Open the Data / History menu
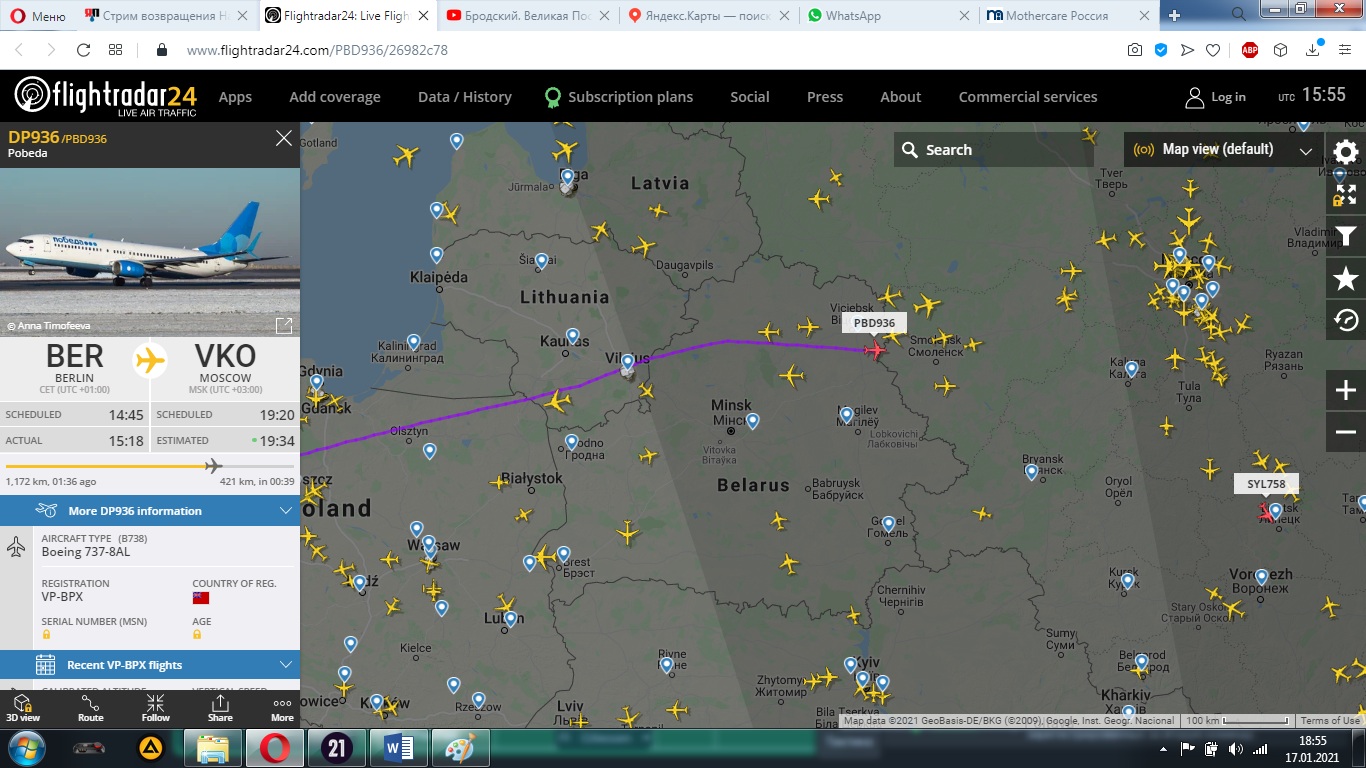Viewport: 1366px width, 768px height. click(465, 97)
